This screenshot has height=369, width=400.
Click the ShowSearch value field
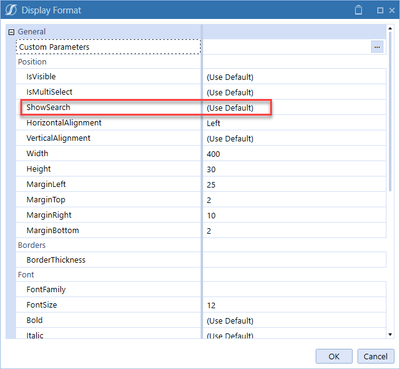[x=295, y=107]
